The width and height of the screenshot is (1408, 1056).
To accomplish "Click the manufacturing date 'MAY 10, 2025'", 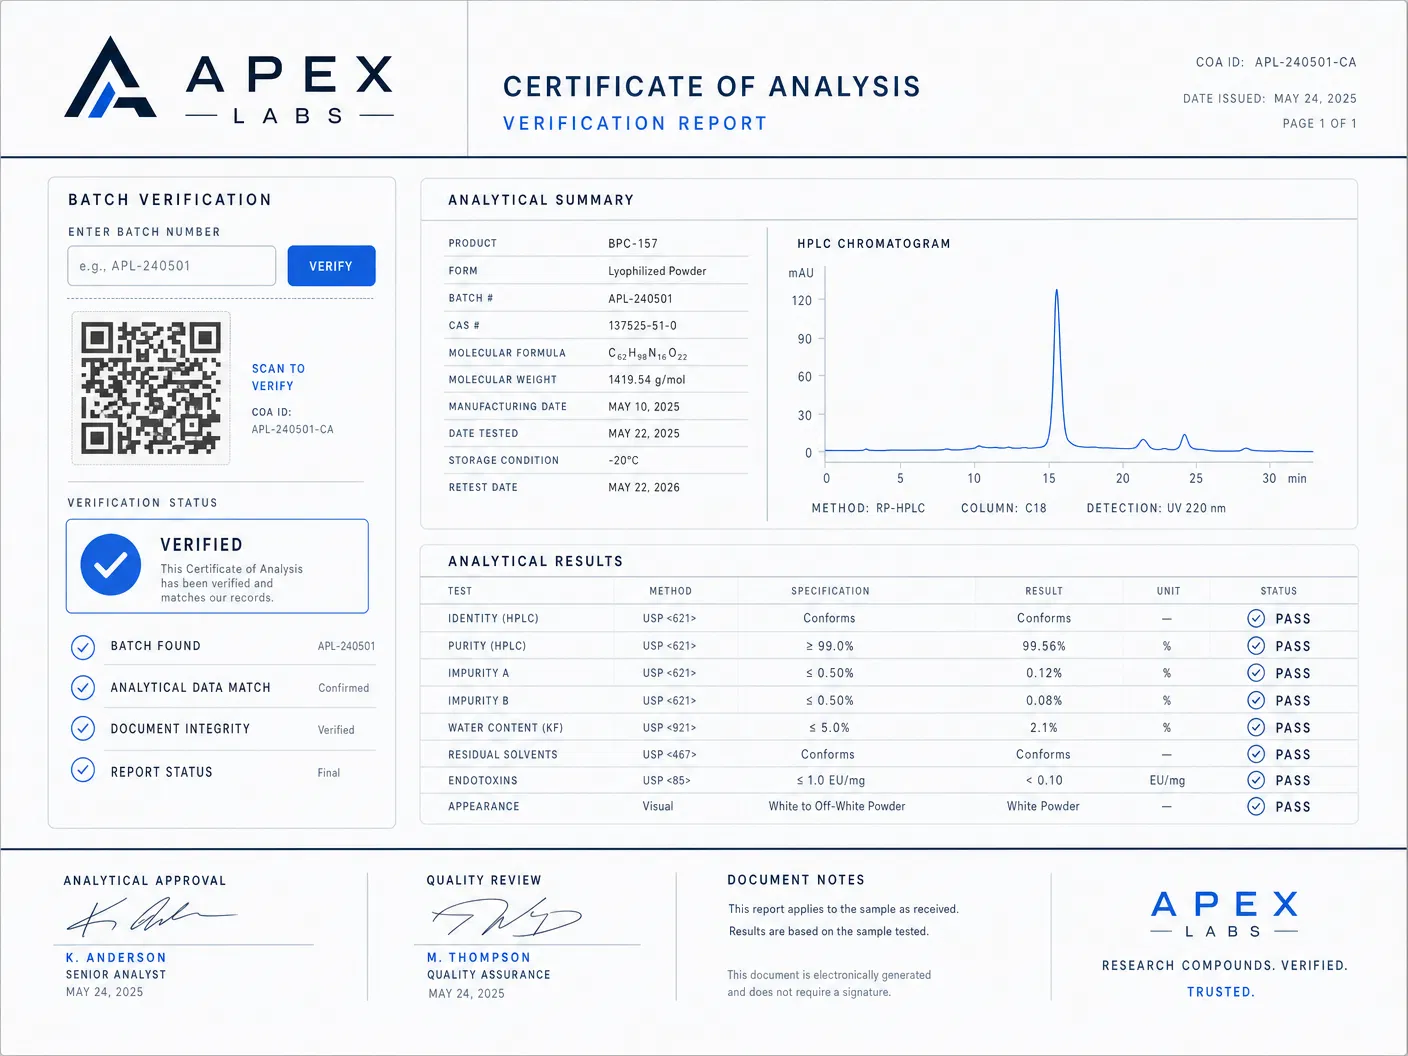I will coord(644,407).
